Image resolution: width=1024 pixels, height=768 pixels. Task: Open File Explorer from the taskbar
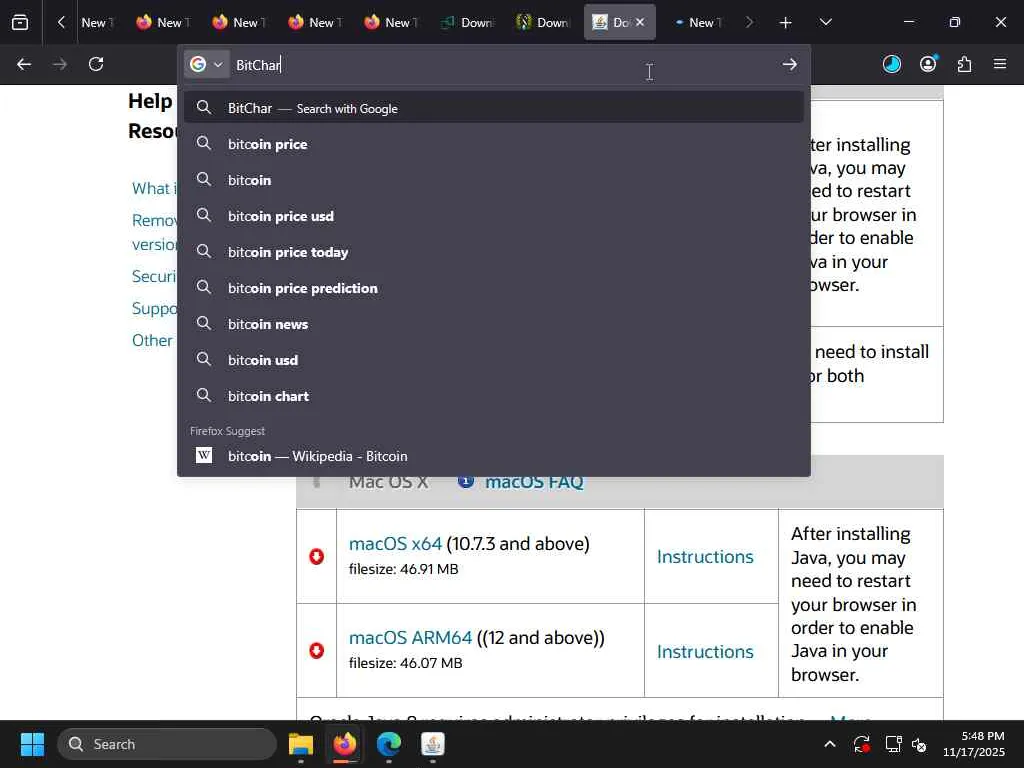301,744
